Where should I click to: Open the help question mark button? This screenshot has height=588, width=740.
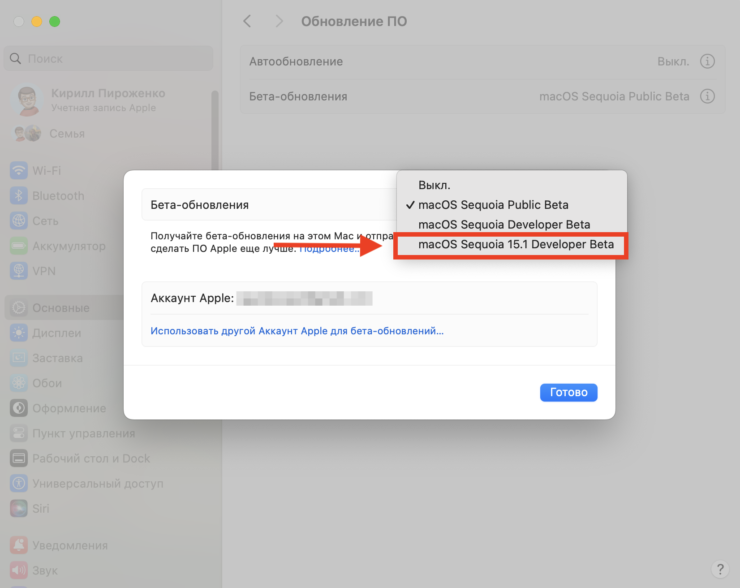720,569
